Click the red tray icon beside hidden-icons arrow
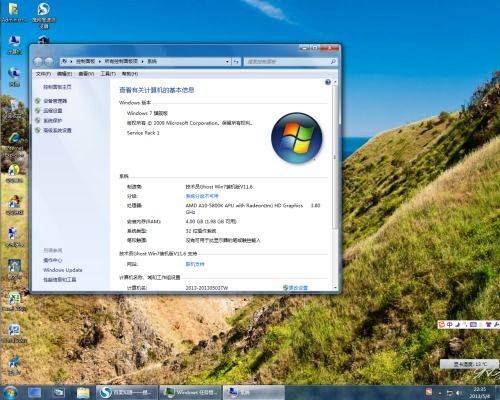This screenshot has width=500, height=400. point(429,391)
